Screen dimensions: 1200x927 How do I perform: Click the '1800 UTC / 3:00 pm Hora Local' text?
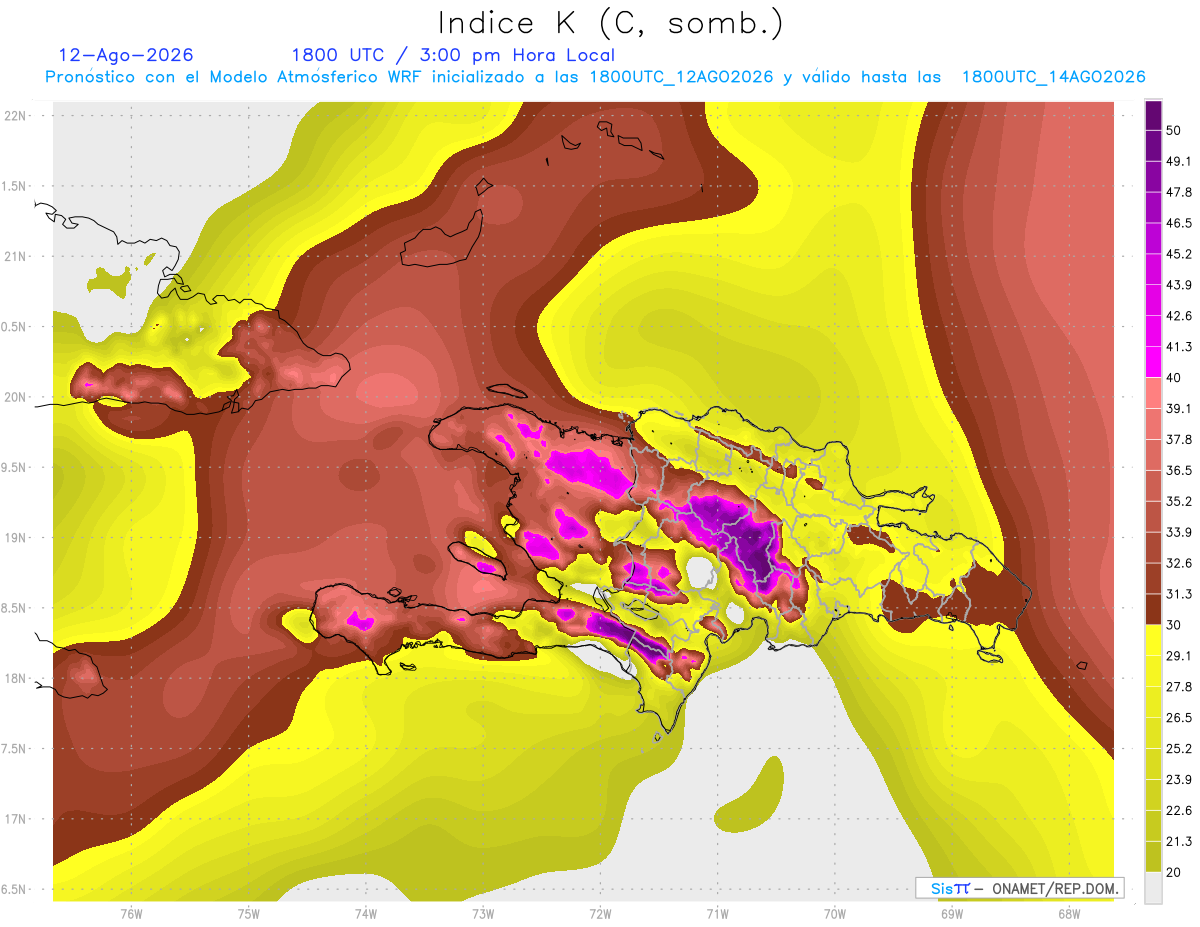tap(453, 55)
